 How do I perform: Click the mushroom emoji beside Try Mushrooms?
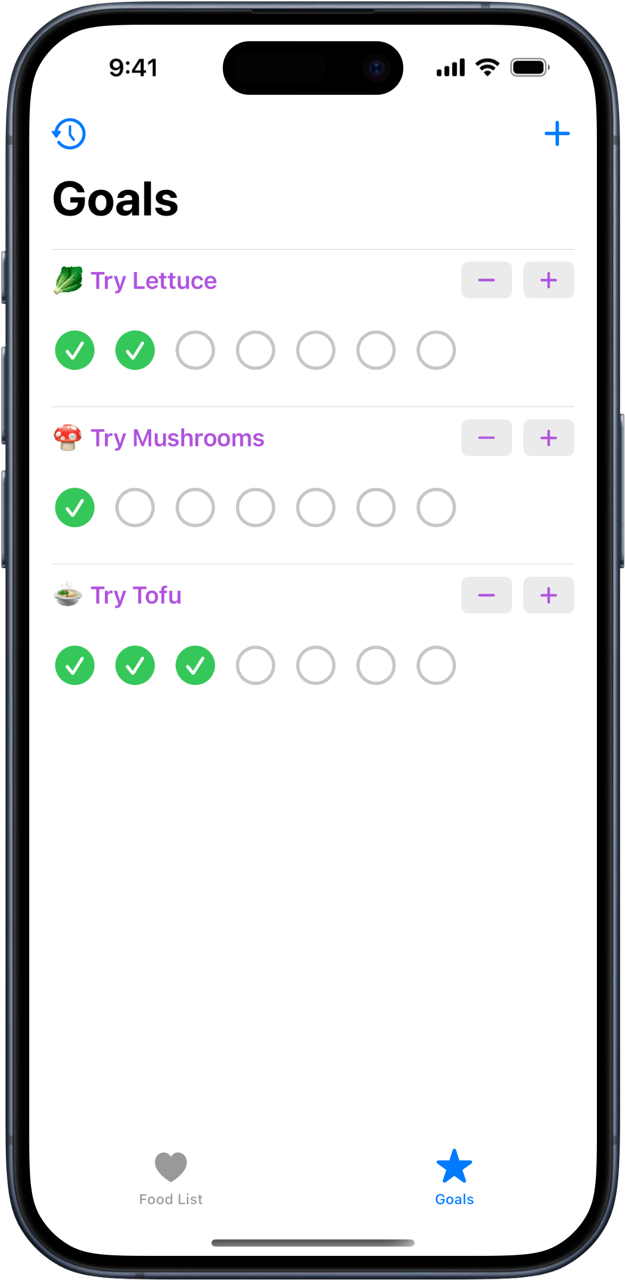pos(67,437)
